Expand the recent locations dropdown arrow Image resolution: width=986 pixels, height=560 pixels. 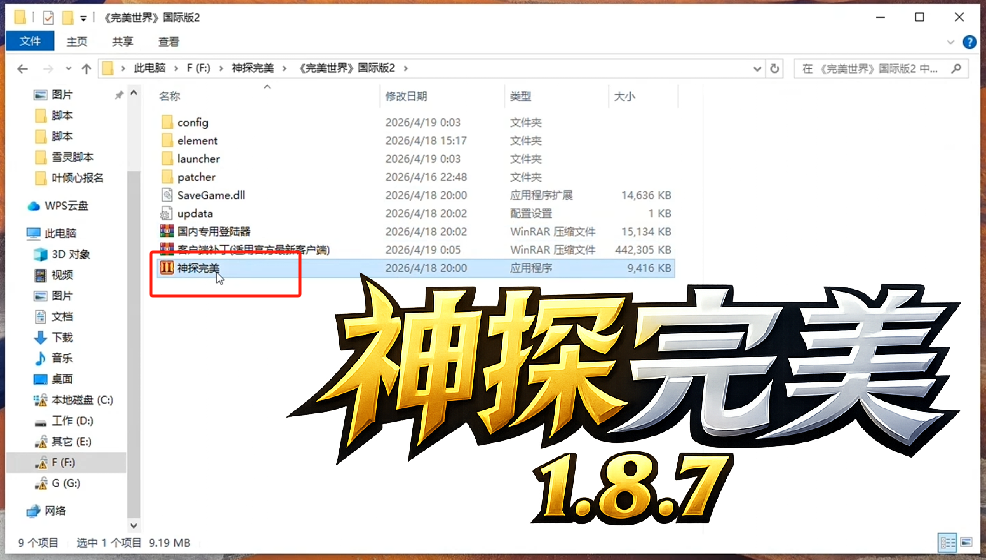[67, 68]
